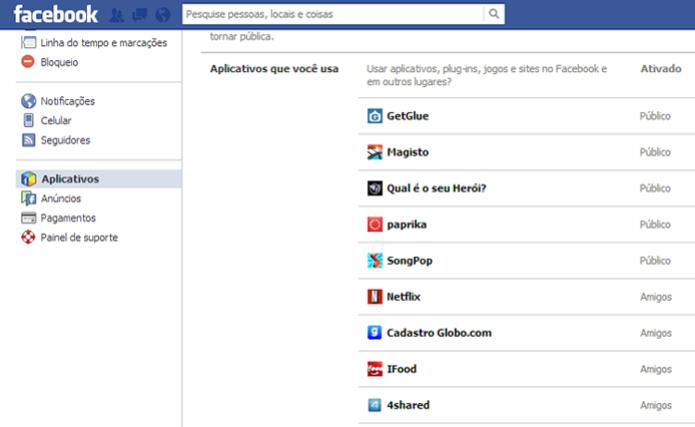The image size is (695, 427).
Task: Open Painel de suporte
Action: [x=79, y=237]
